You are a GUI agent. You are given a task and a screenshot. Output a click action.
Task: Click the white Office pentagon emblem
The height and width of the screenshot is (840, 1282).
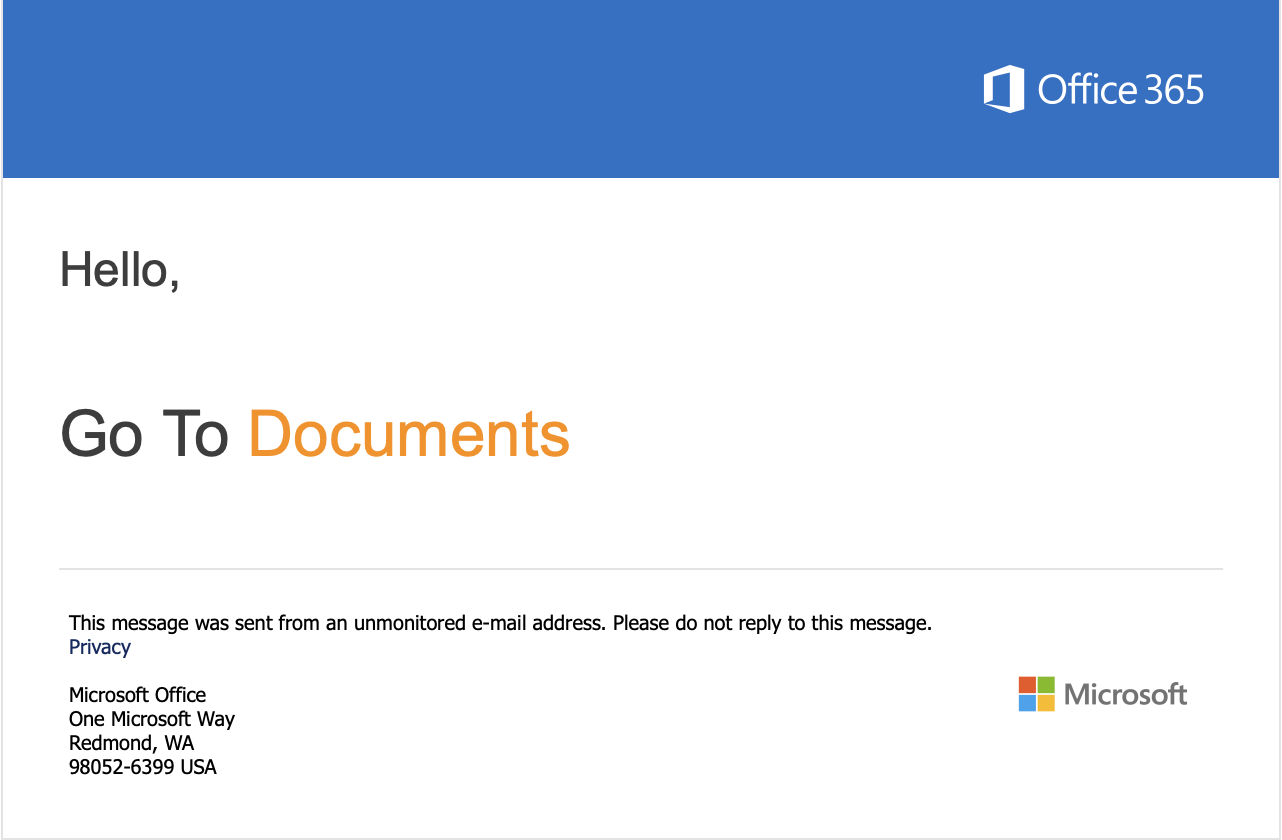point(1005,89)
